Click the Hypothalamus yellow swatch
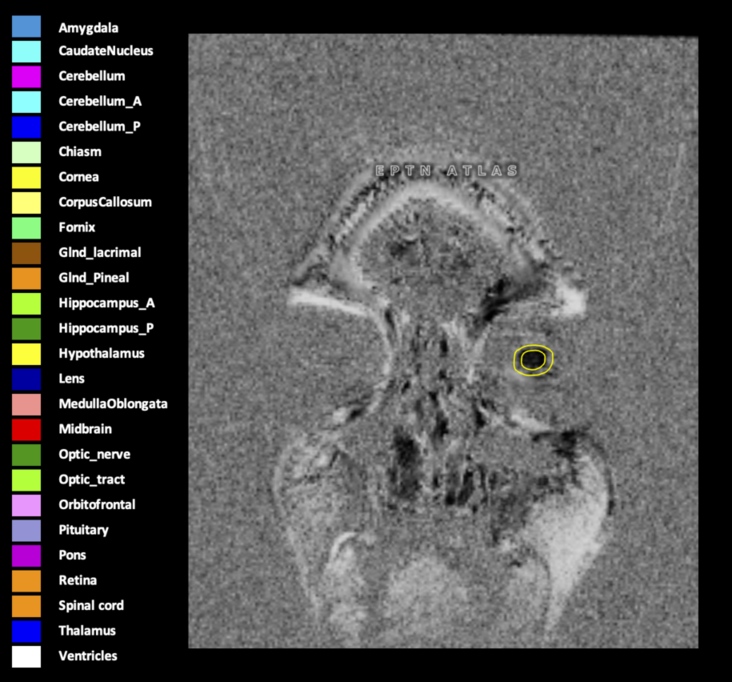 pos(26,354)
